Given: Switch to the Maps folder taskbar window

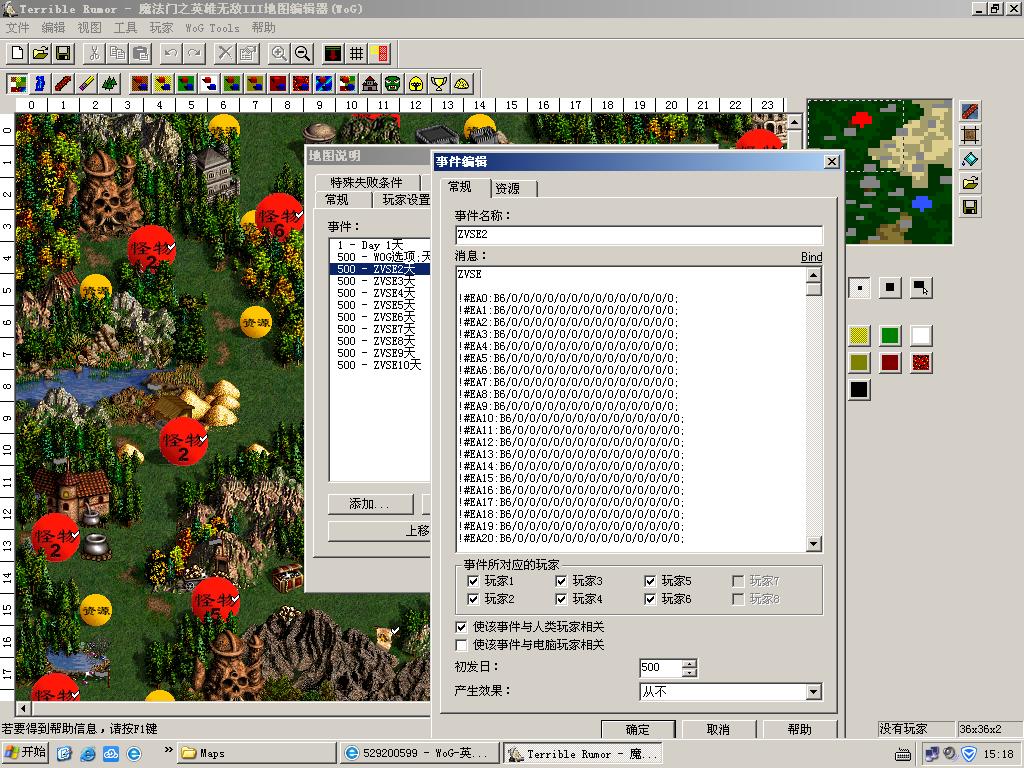Looking at the screenshot, I should tap(256, 753).
